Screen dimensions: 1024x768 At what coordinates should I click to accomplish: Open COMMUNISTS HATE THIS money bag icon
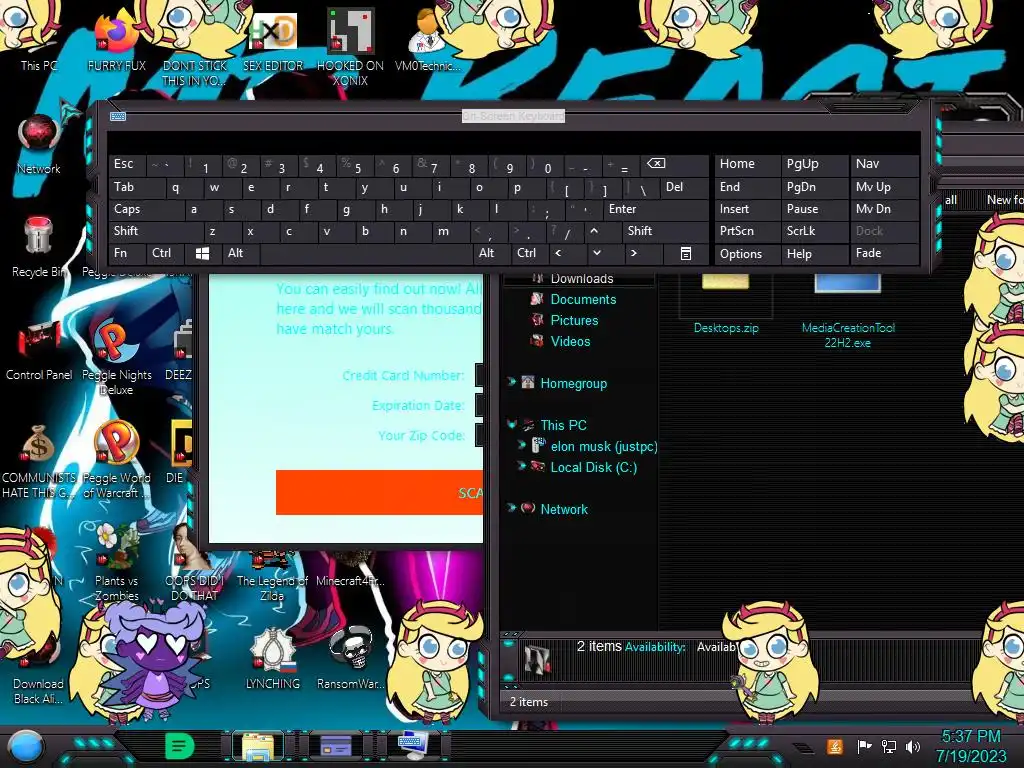click(x=39, y=460)
